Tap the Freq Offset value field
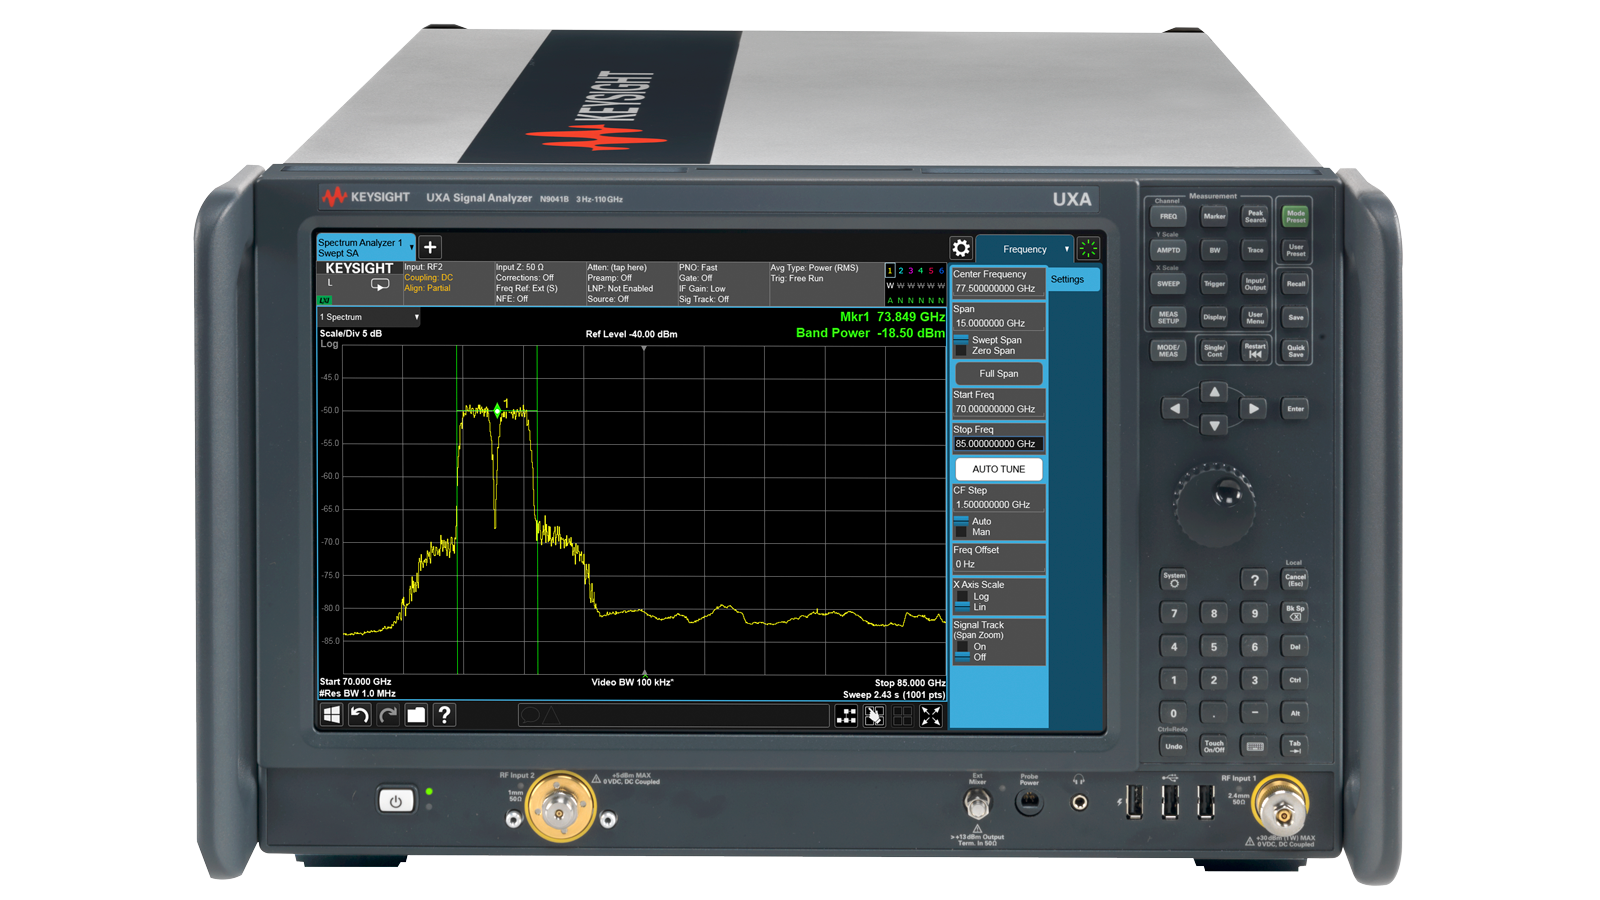The image size is (1600, 900). (998, 564)
